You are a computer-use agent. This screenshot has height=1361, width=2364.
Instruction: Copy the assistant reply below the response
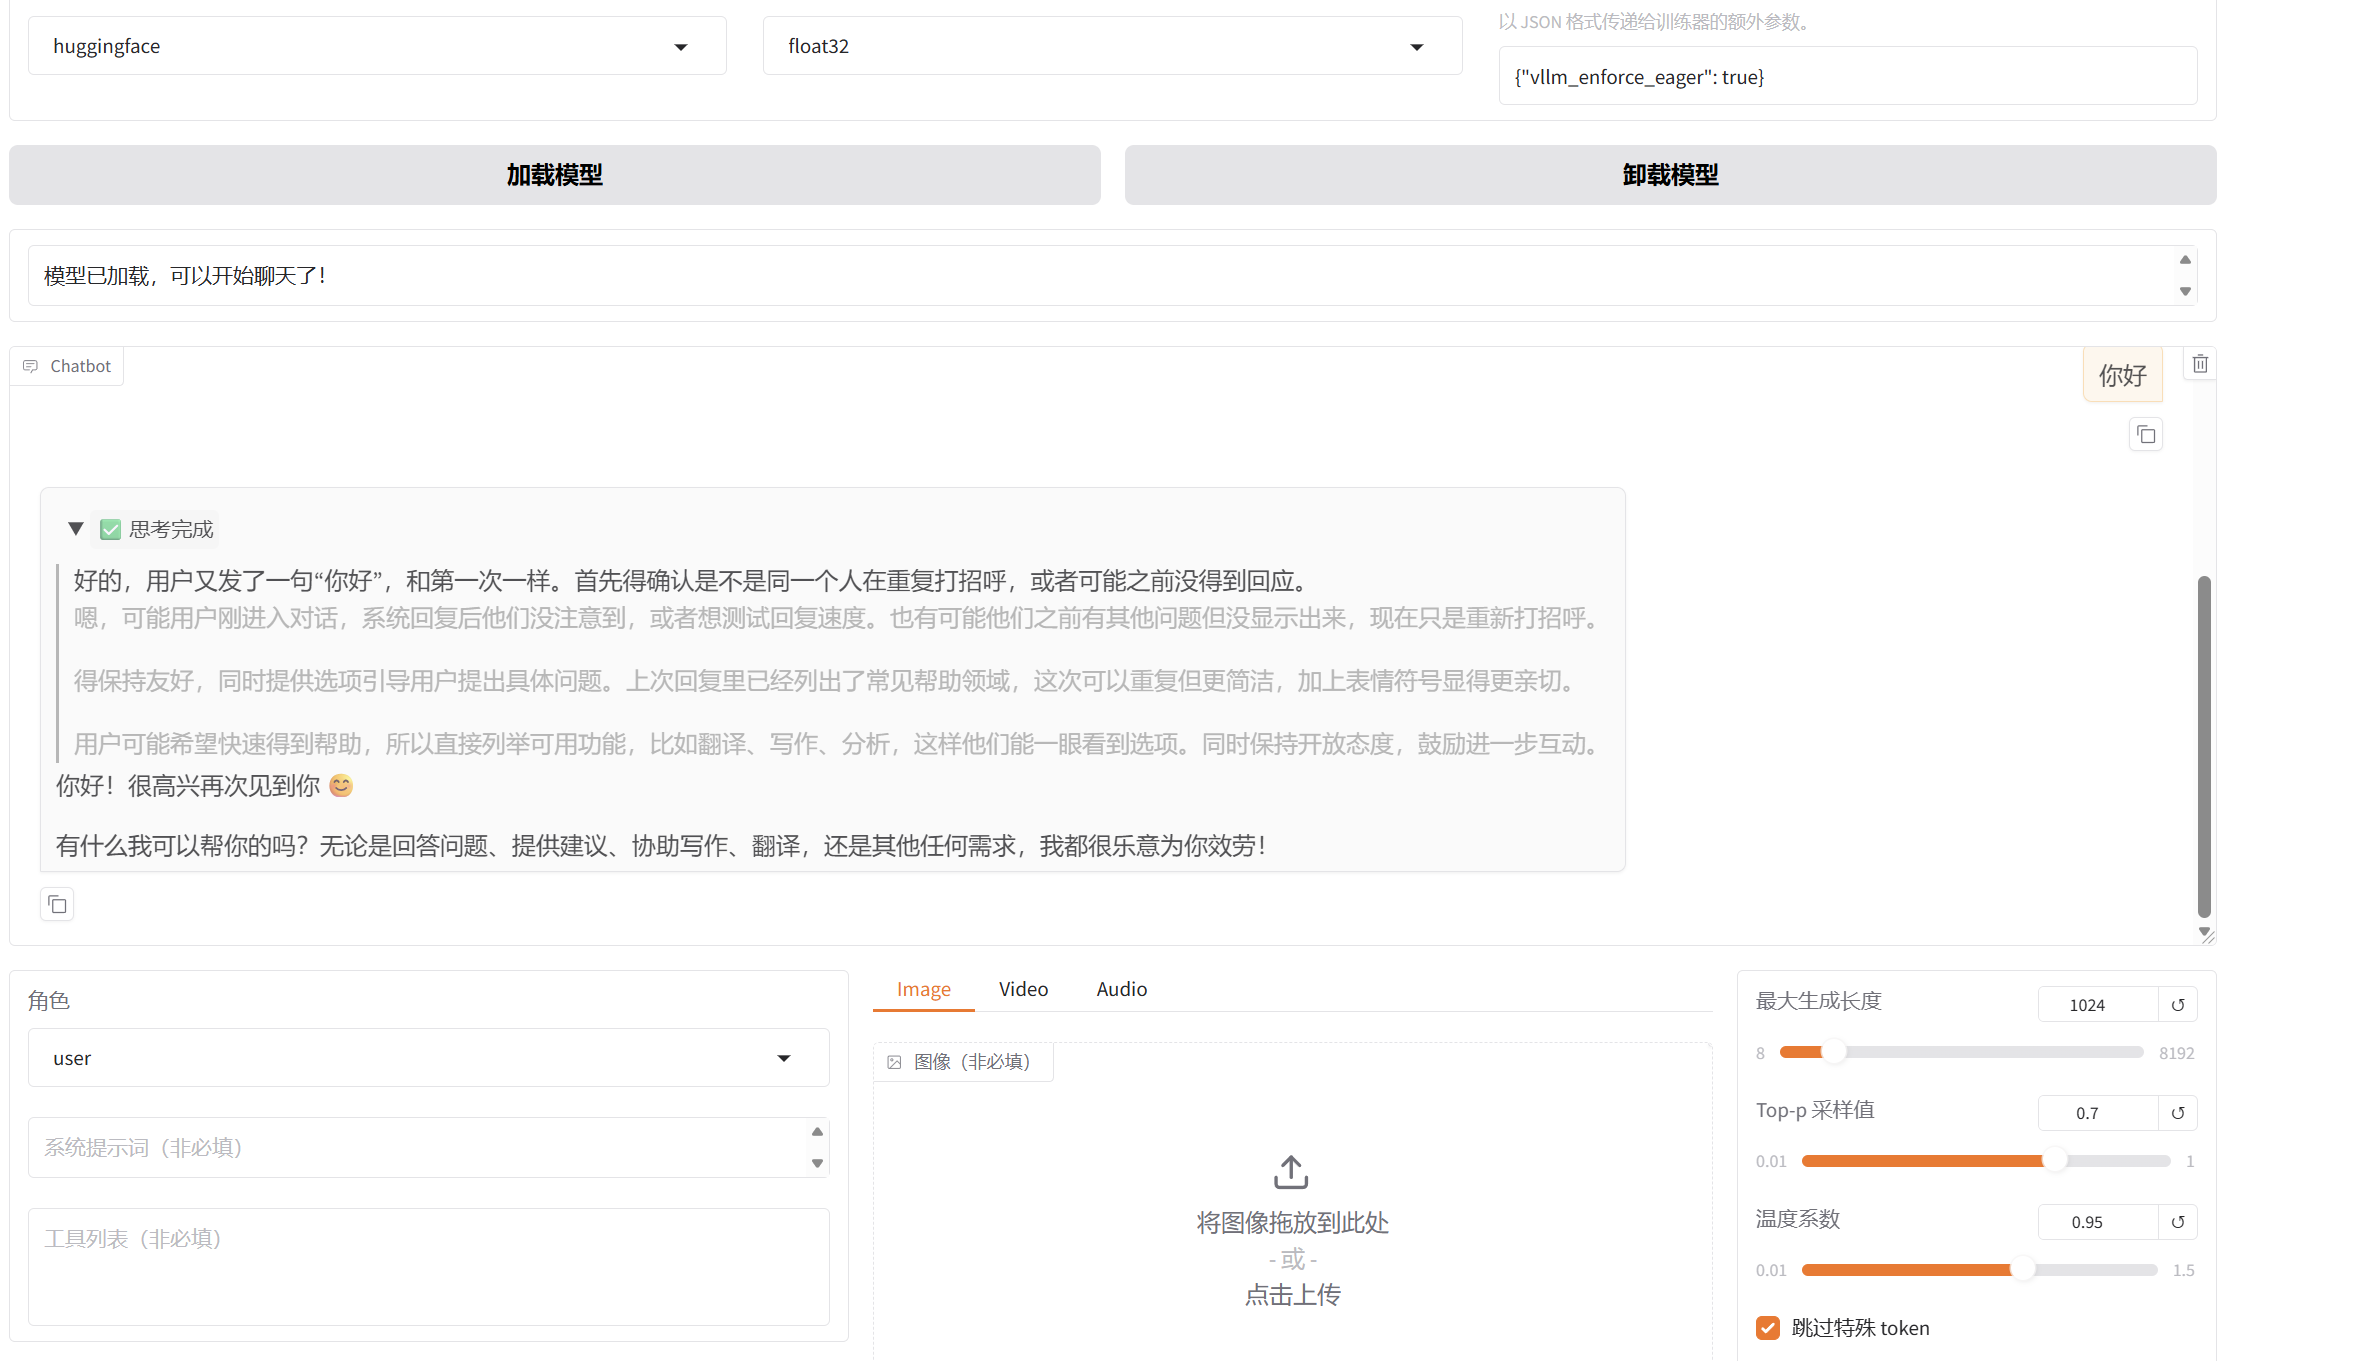tap(57, 905)
